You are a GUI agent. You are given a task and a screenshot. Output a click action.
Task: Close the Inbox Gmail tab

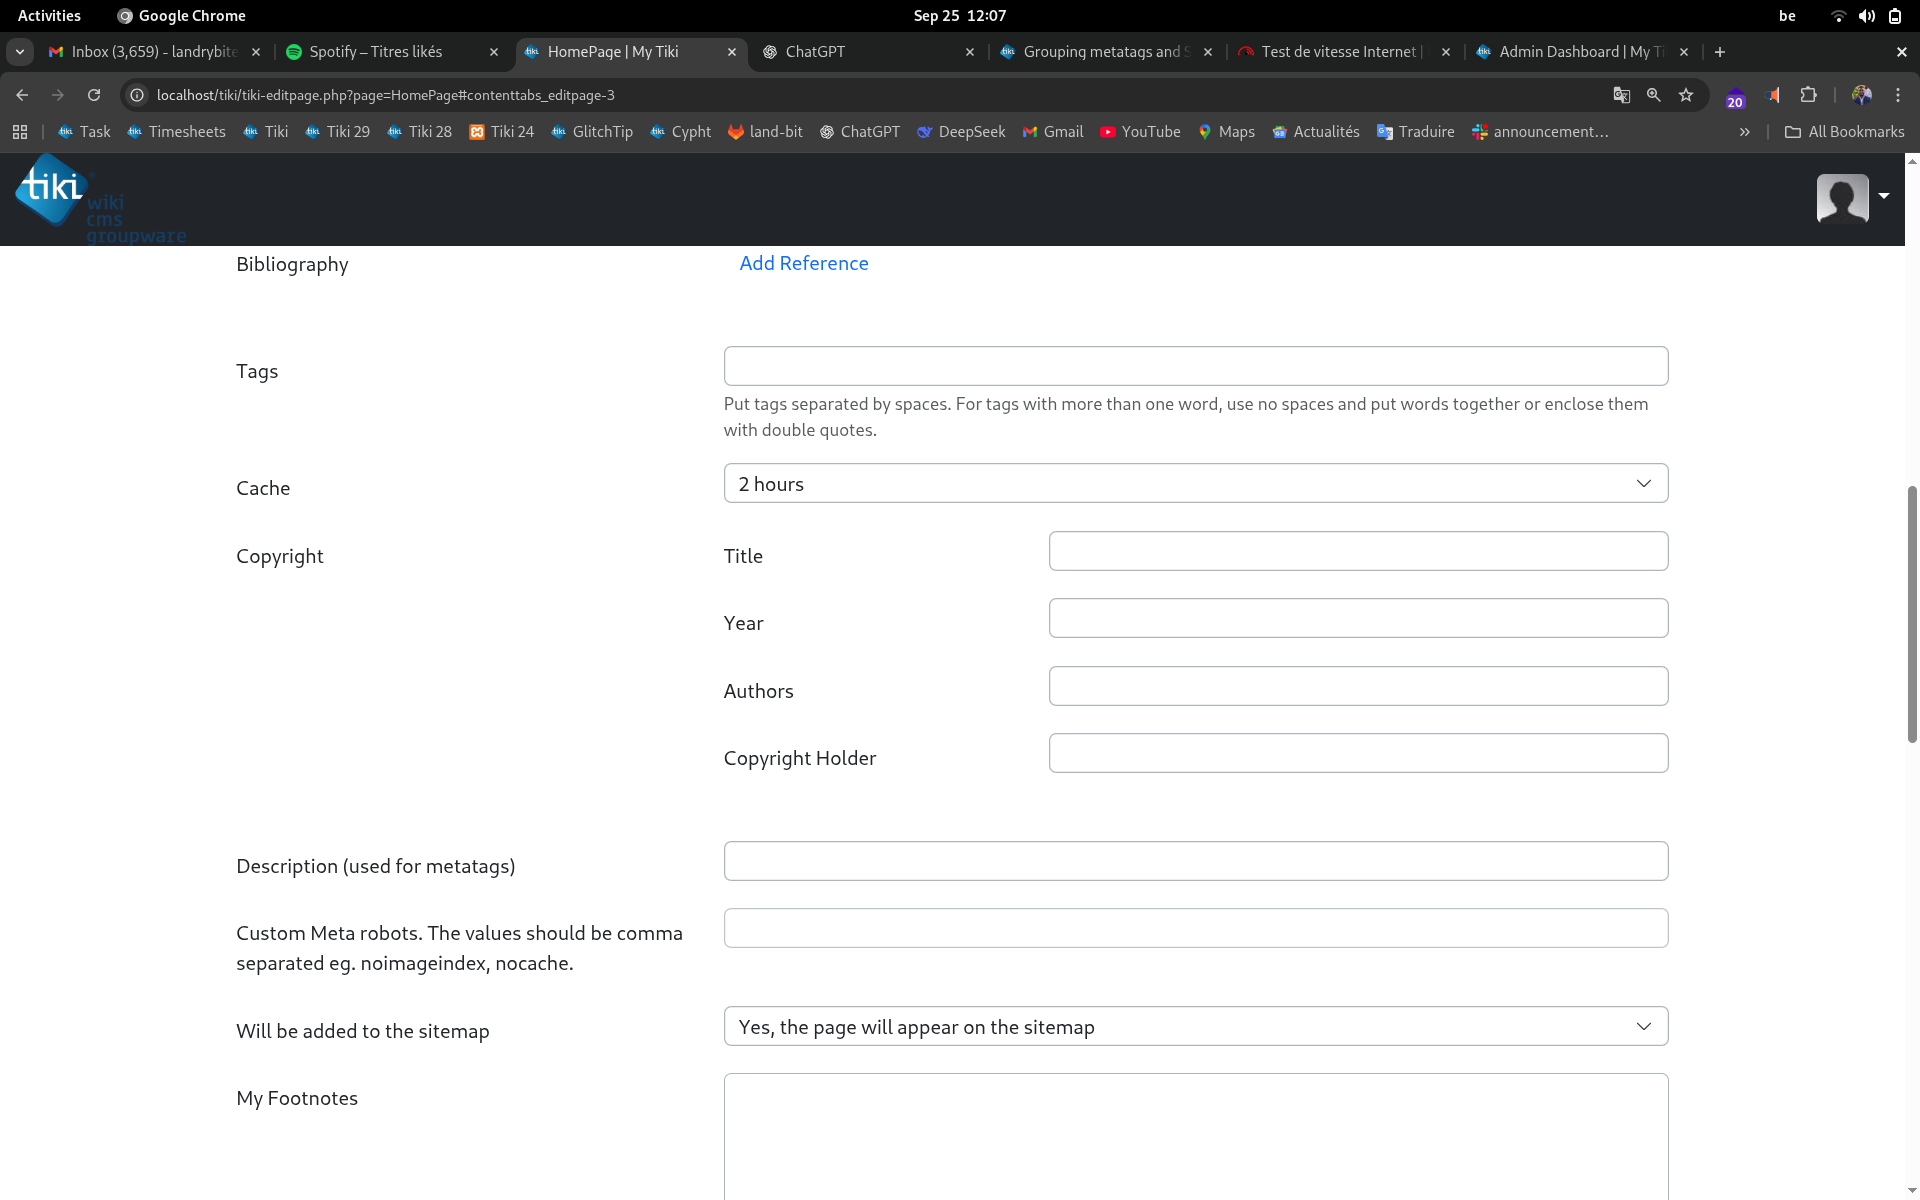point(256,52)
